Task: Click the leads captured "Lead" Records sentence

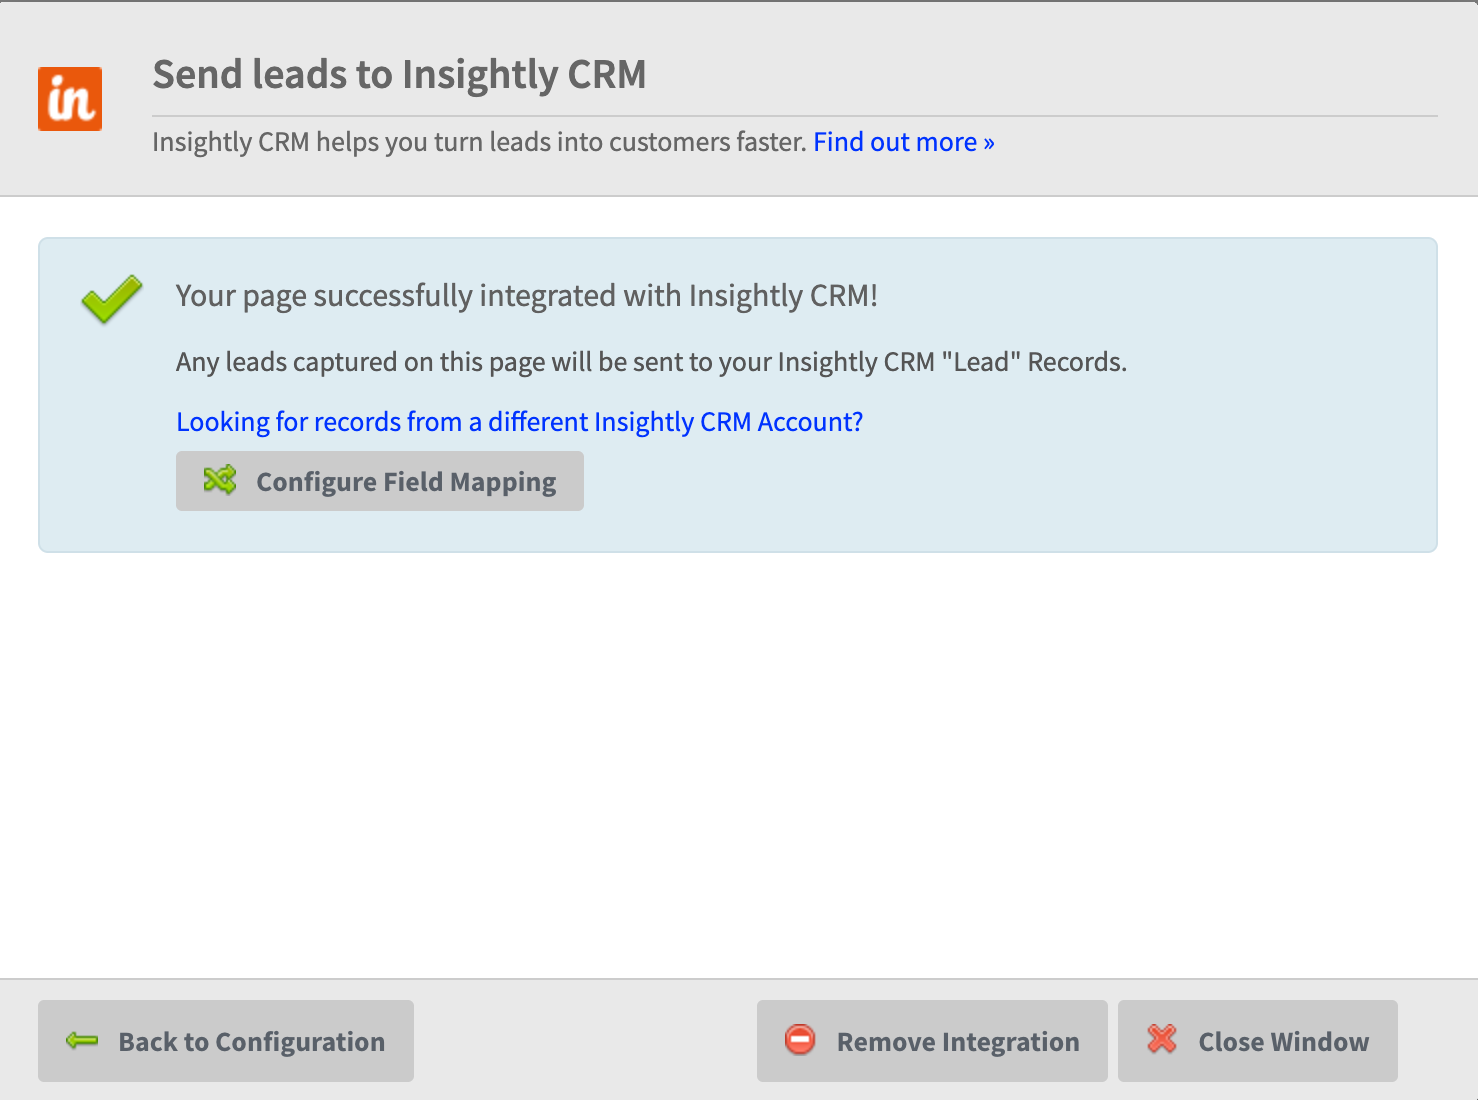Action: point(651,362)
